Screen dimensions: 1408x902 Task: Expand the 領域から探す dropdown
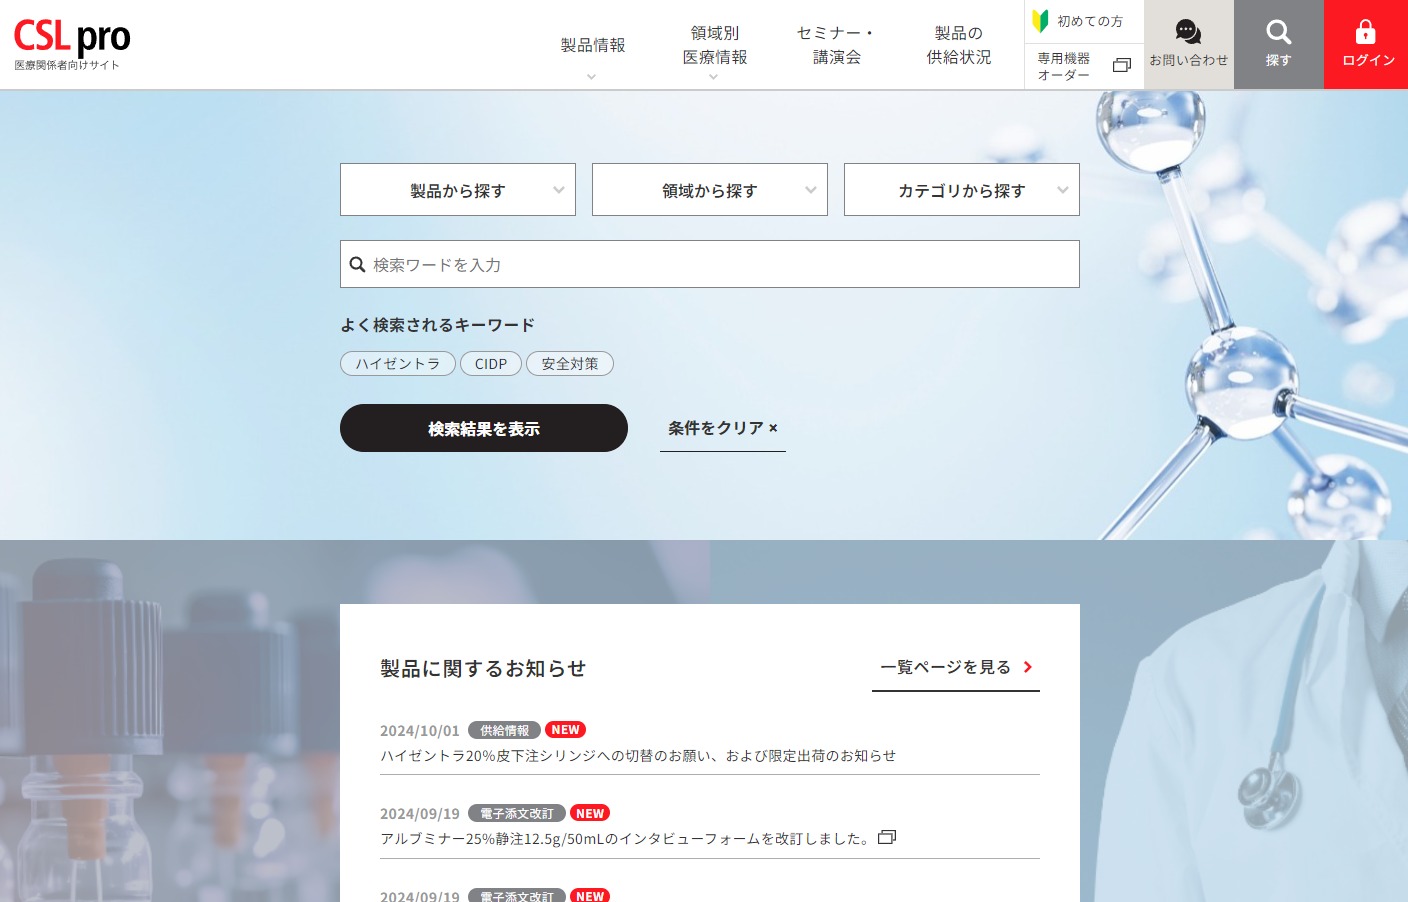click(710, 190)
